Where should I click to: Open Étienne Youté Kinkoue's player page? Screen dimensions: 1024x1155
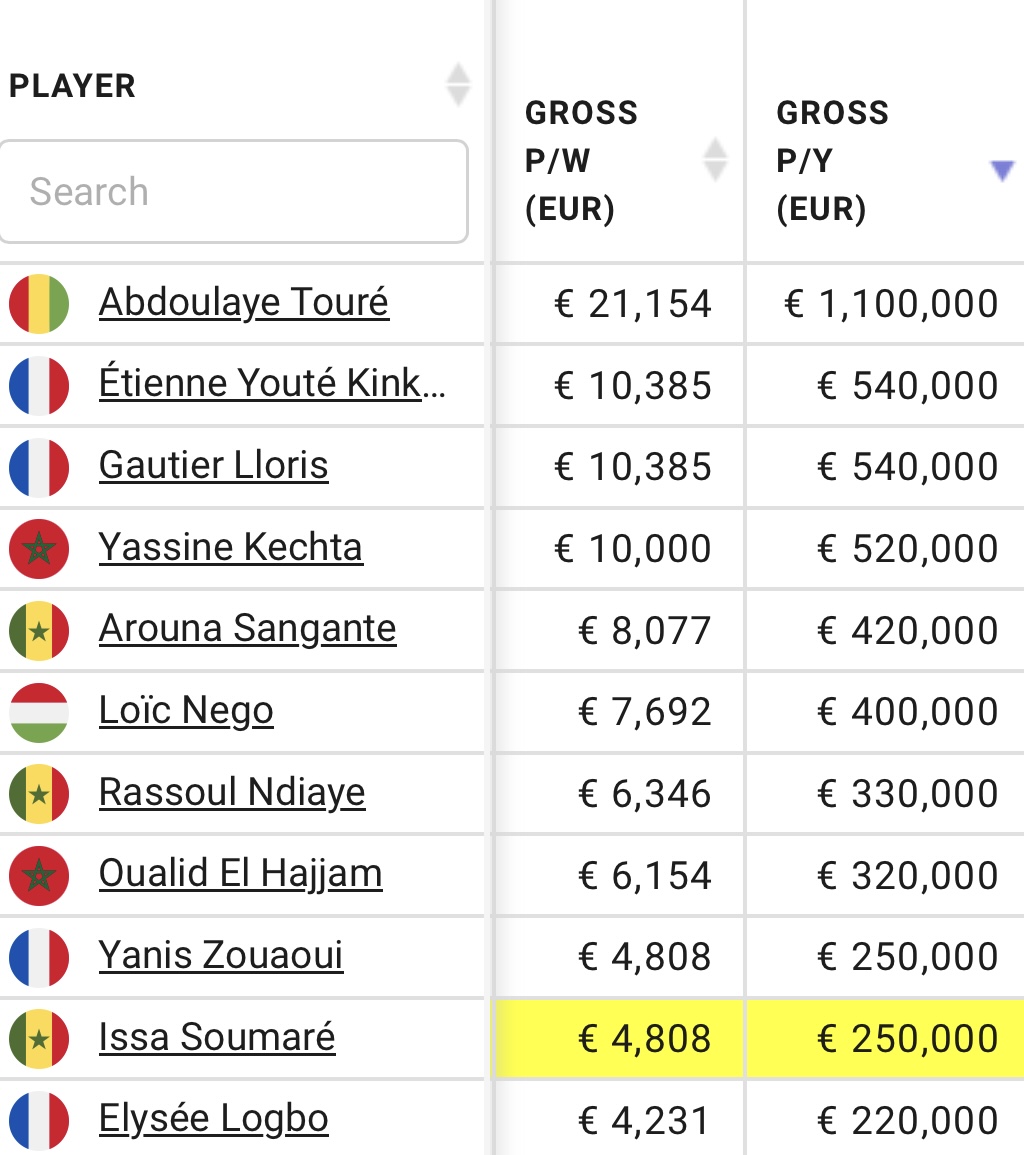click(x=272, y=384)
